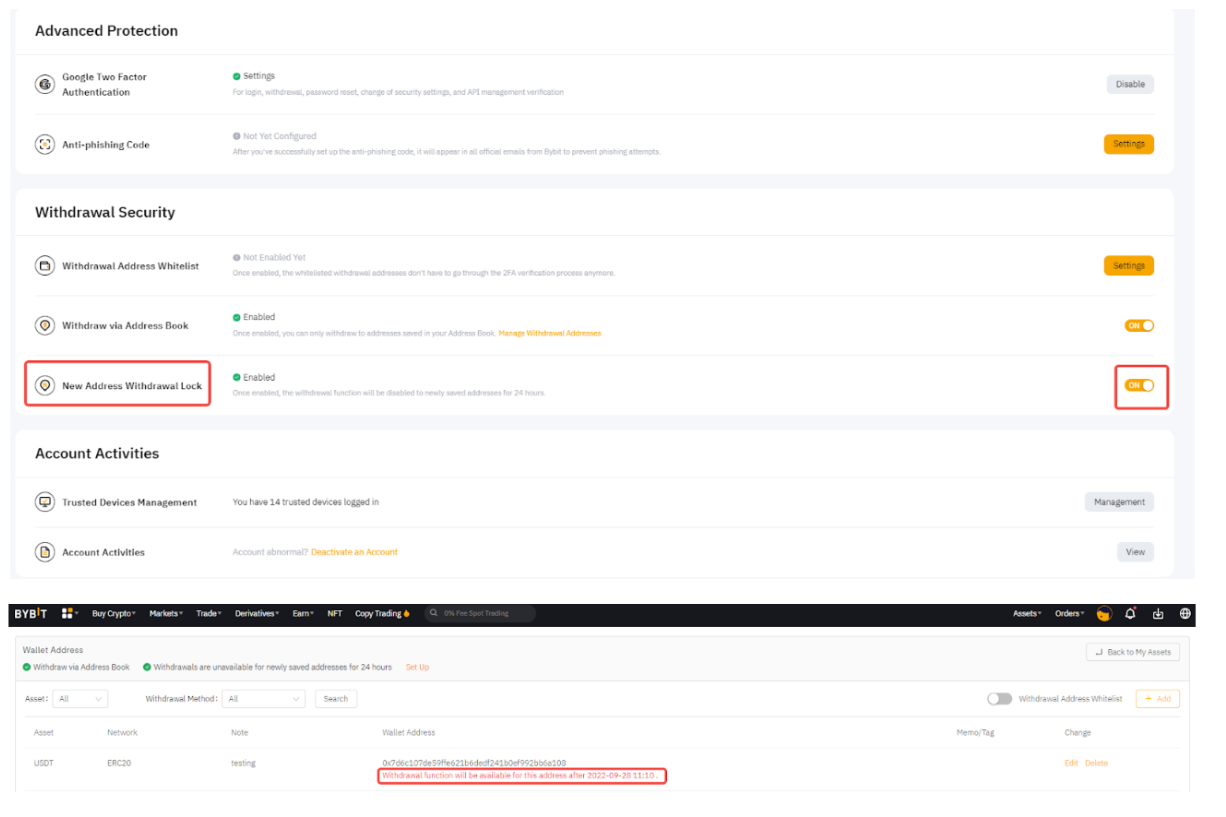Toggle Withdraw via Address Book switch
Viewport: 1226px width, 817px height.
[x=1139, y=326]
